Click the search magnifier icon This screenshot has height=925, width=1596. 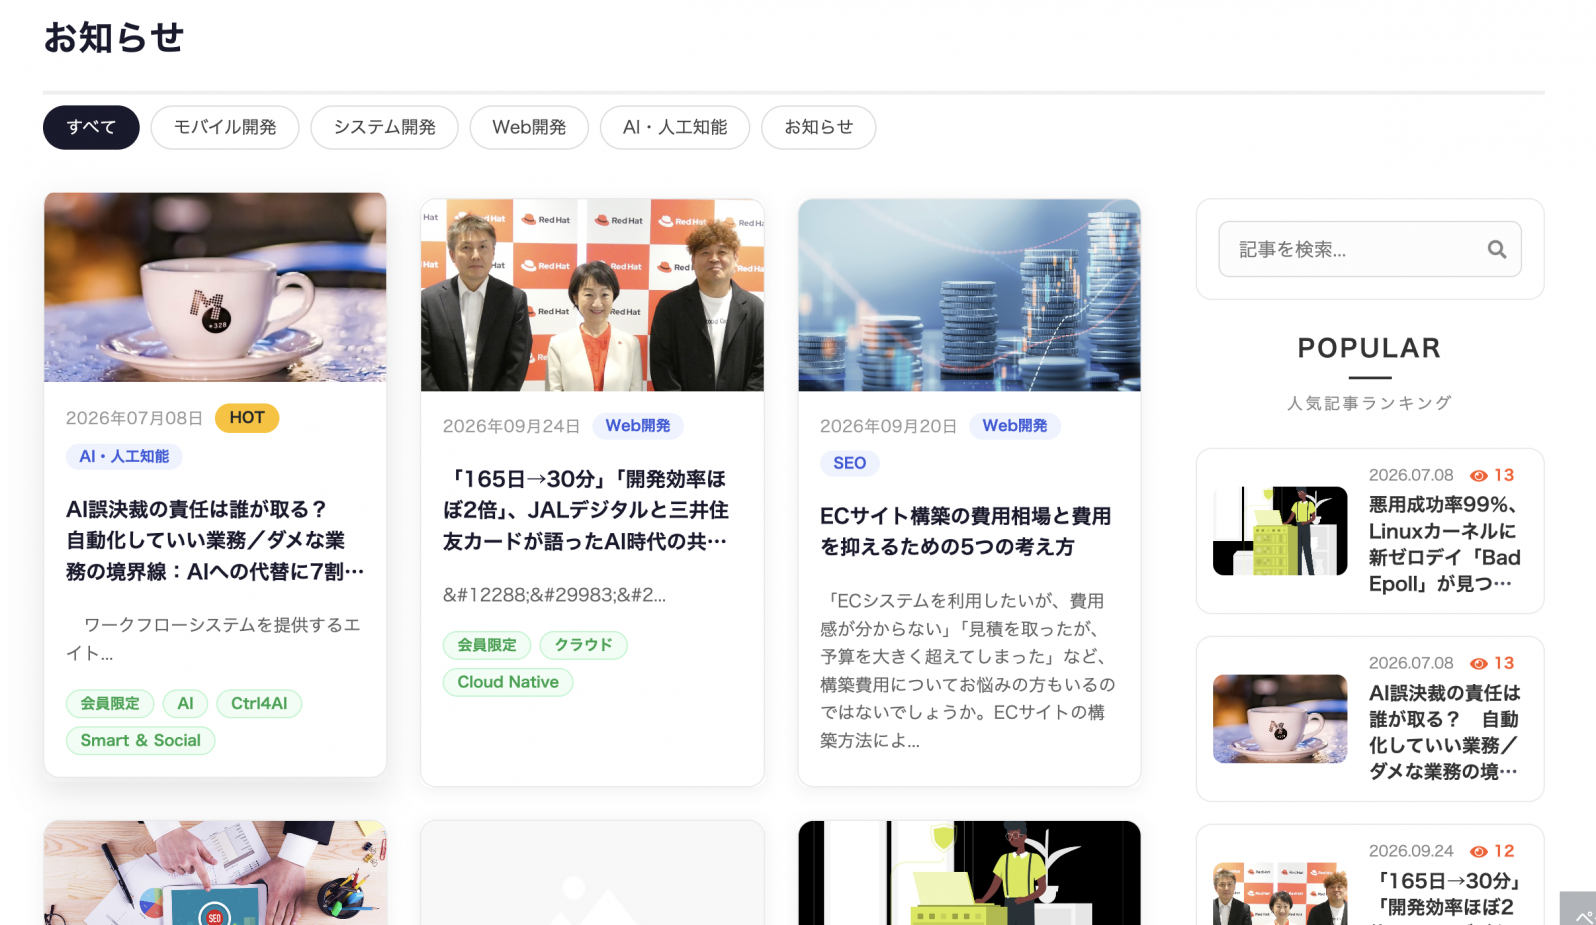tap(1496, 249)
